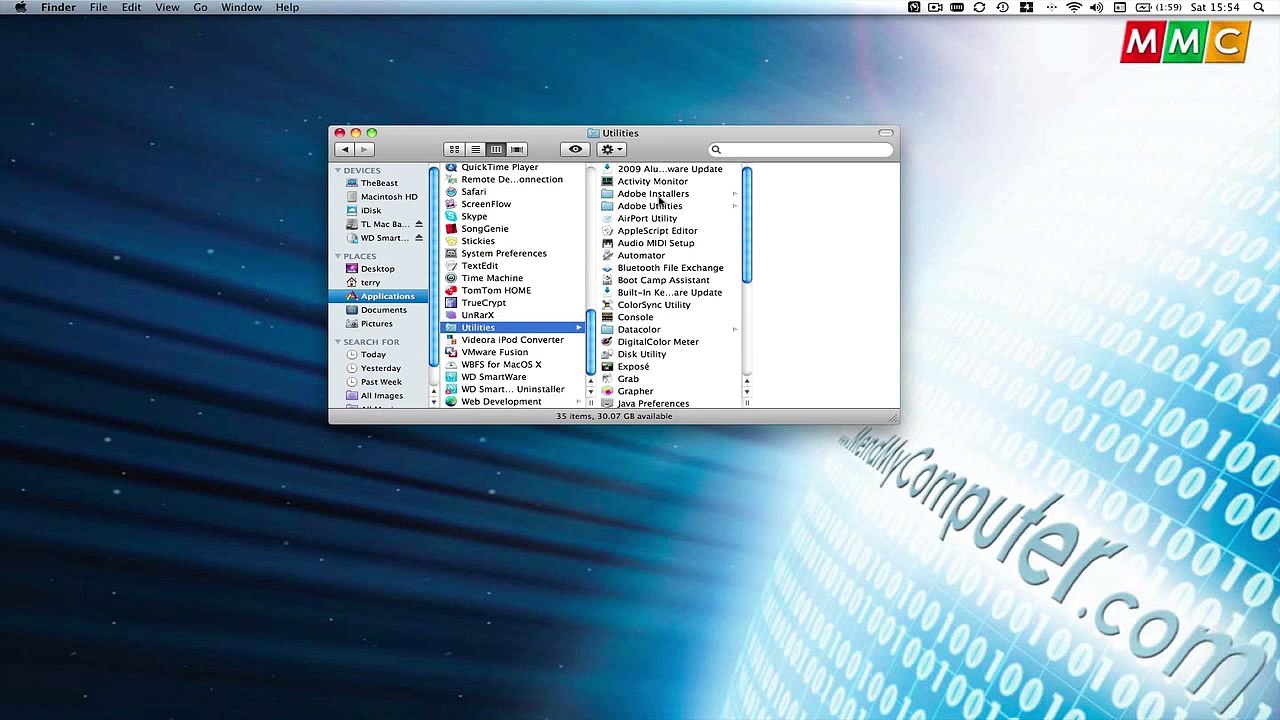Open the Apple menu
This screenshot has width=1280, height=720.
(x=20, y=8)
